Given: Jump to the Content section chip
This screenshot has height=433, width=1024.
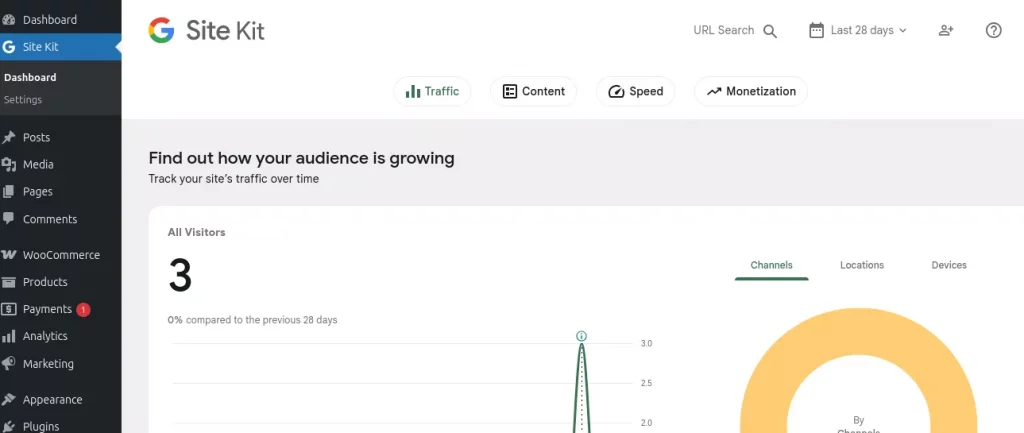Looking at the screenshot, I should coord(534,91).
